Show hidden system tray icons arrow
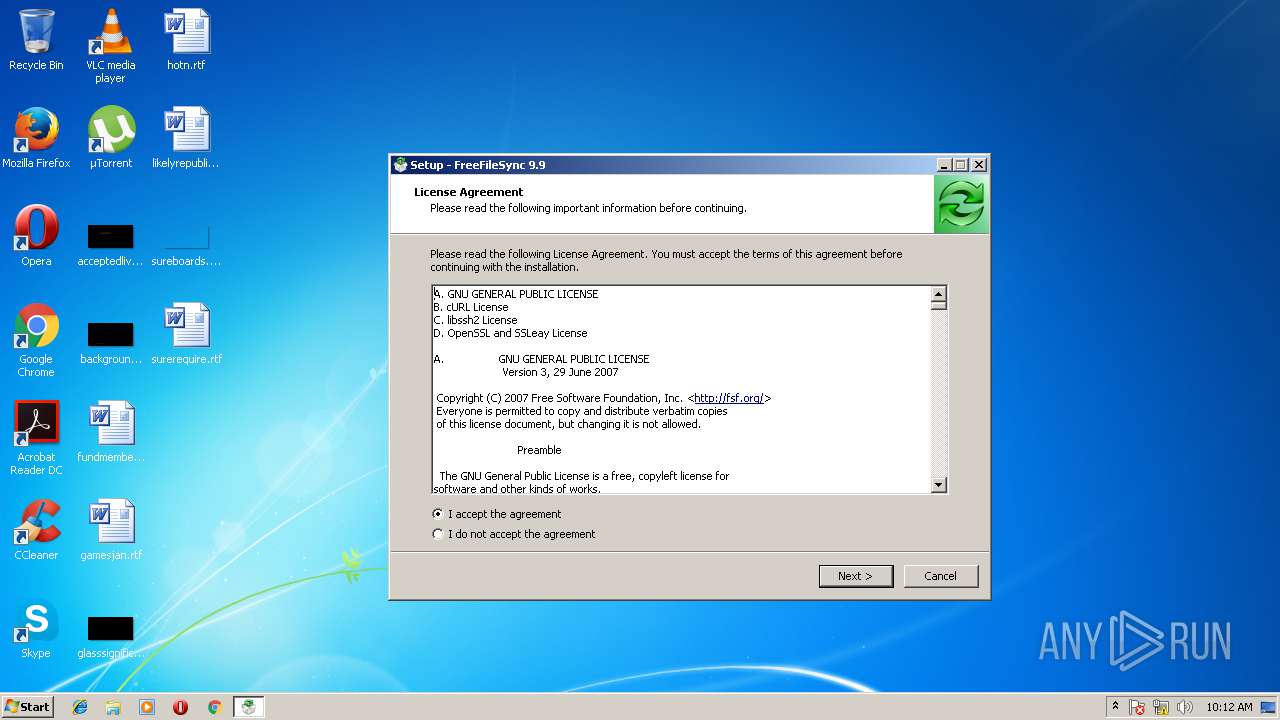Viewport: 1280px width, 720px height. 1115,706
